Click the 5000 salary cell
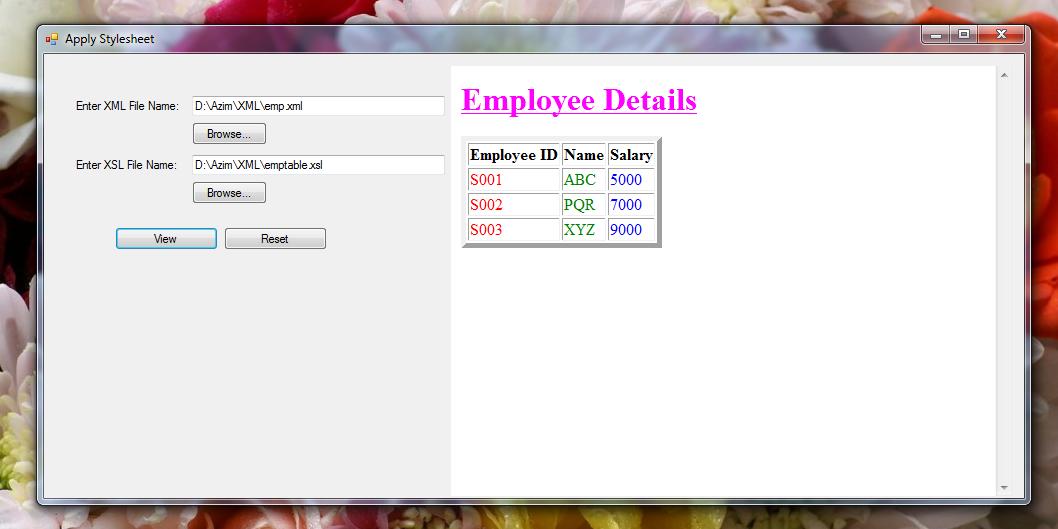Viewport: 1058px width, 529px height. pos(632,180)
